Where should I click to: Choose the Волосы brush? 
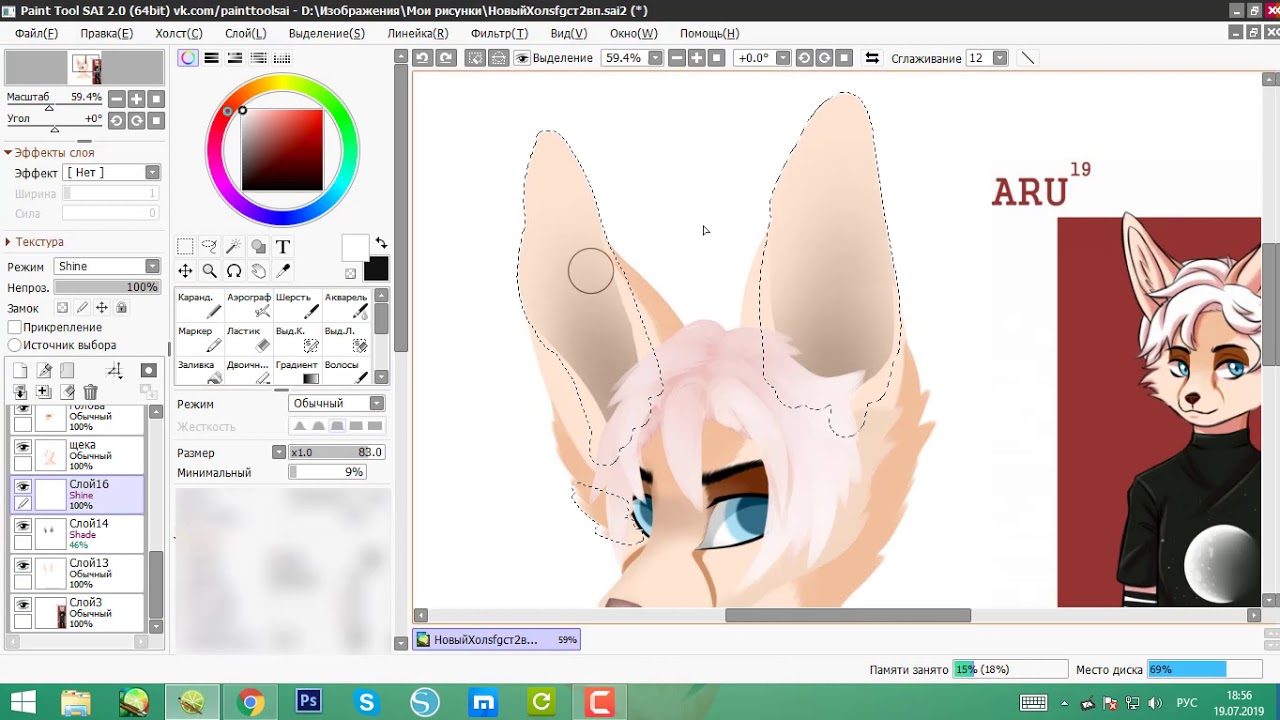346,372
